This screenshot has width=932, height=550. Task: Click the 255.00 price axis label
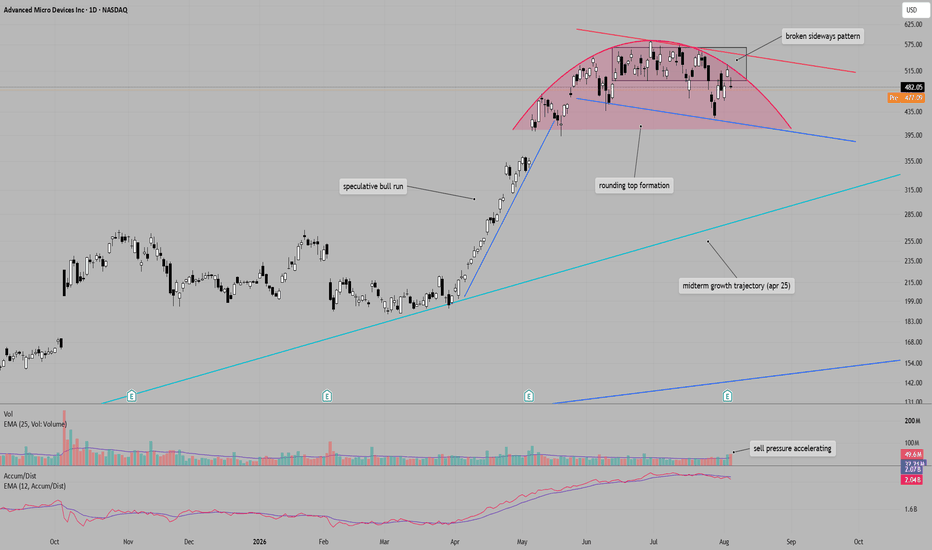913,241
